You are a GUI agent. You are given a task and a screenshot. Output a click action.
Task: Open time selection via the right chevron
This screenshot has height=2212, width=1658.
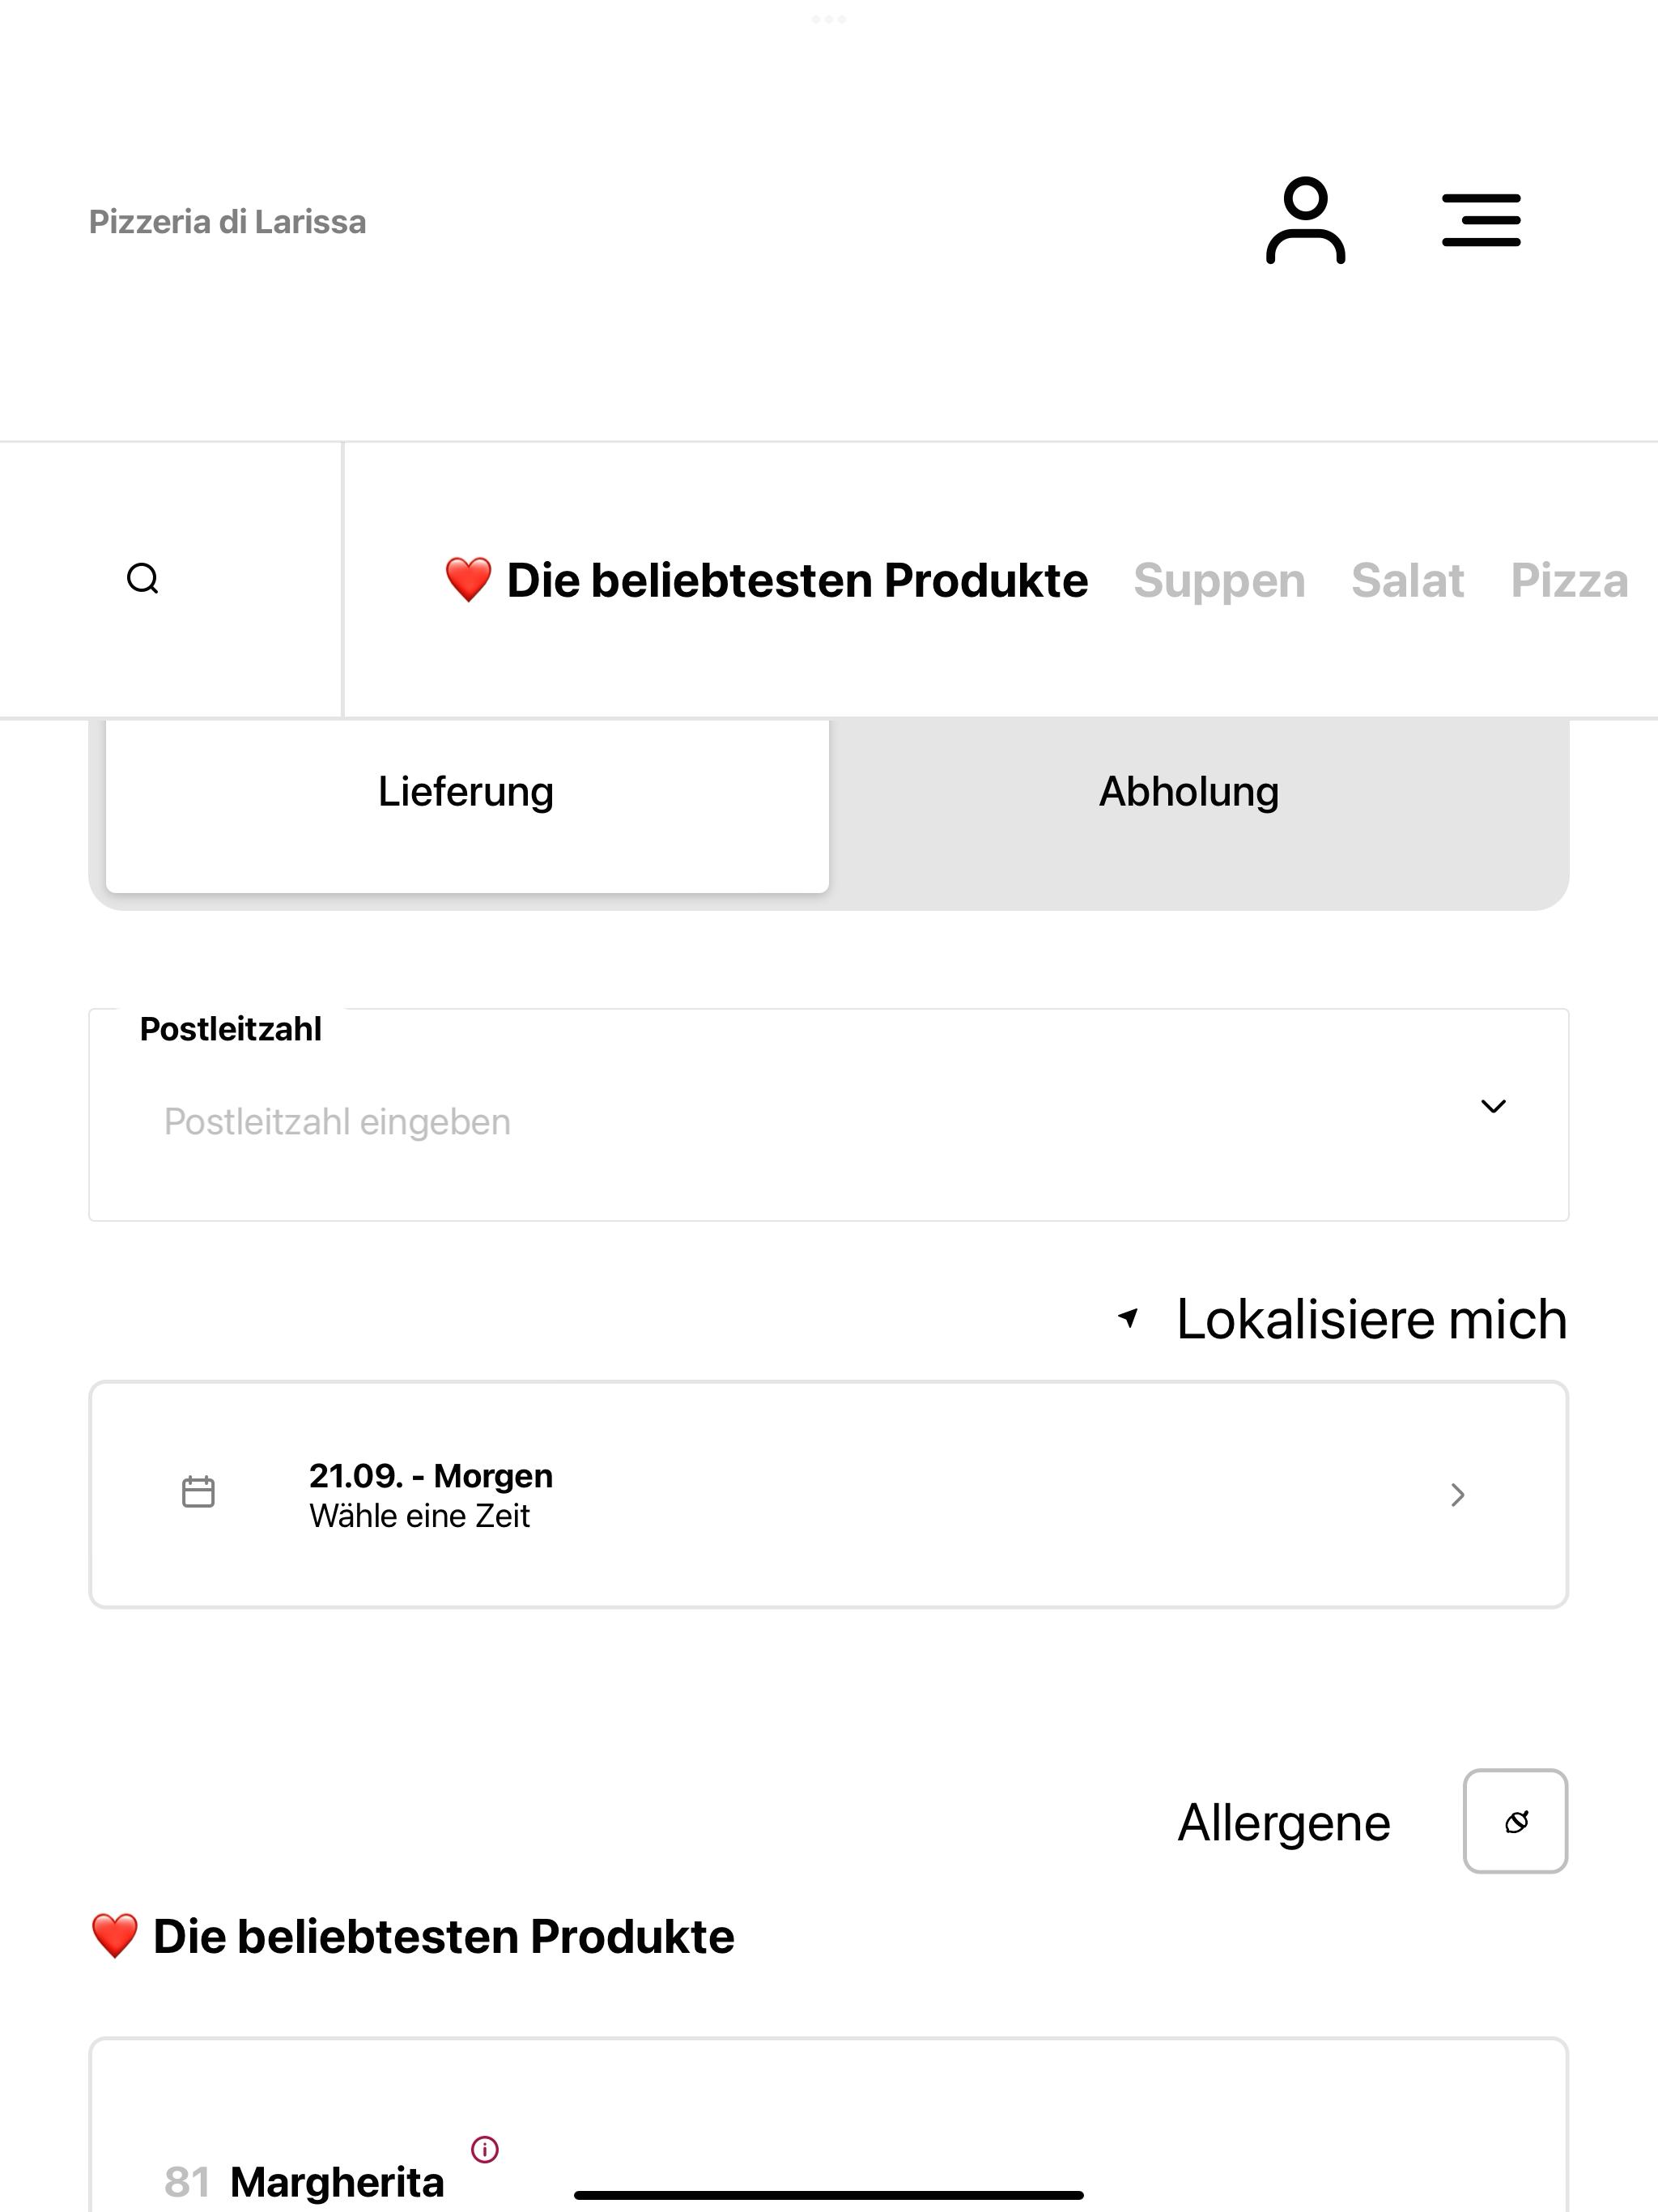(1458, 1495)
